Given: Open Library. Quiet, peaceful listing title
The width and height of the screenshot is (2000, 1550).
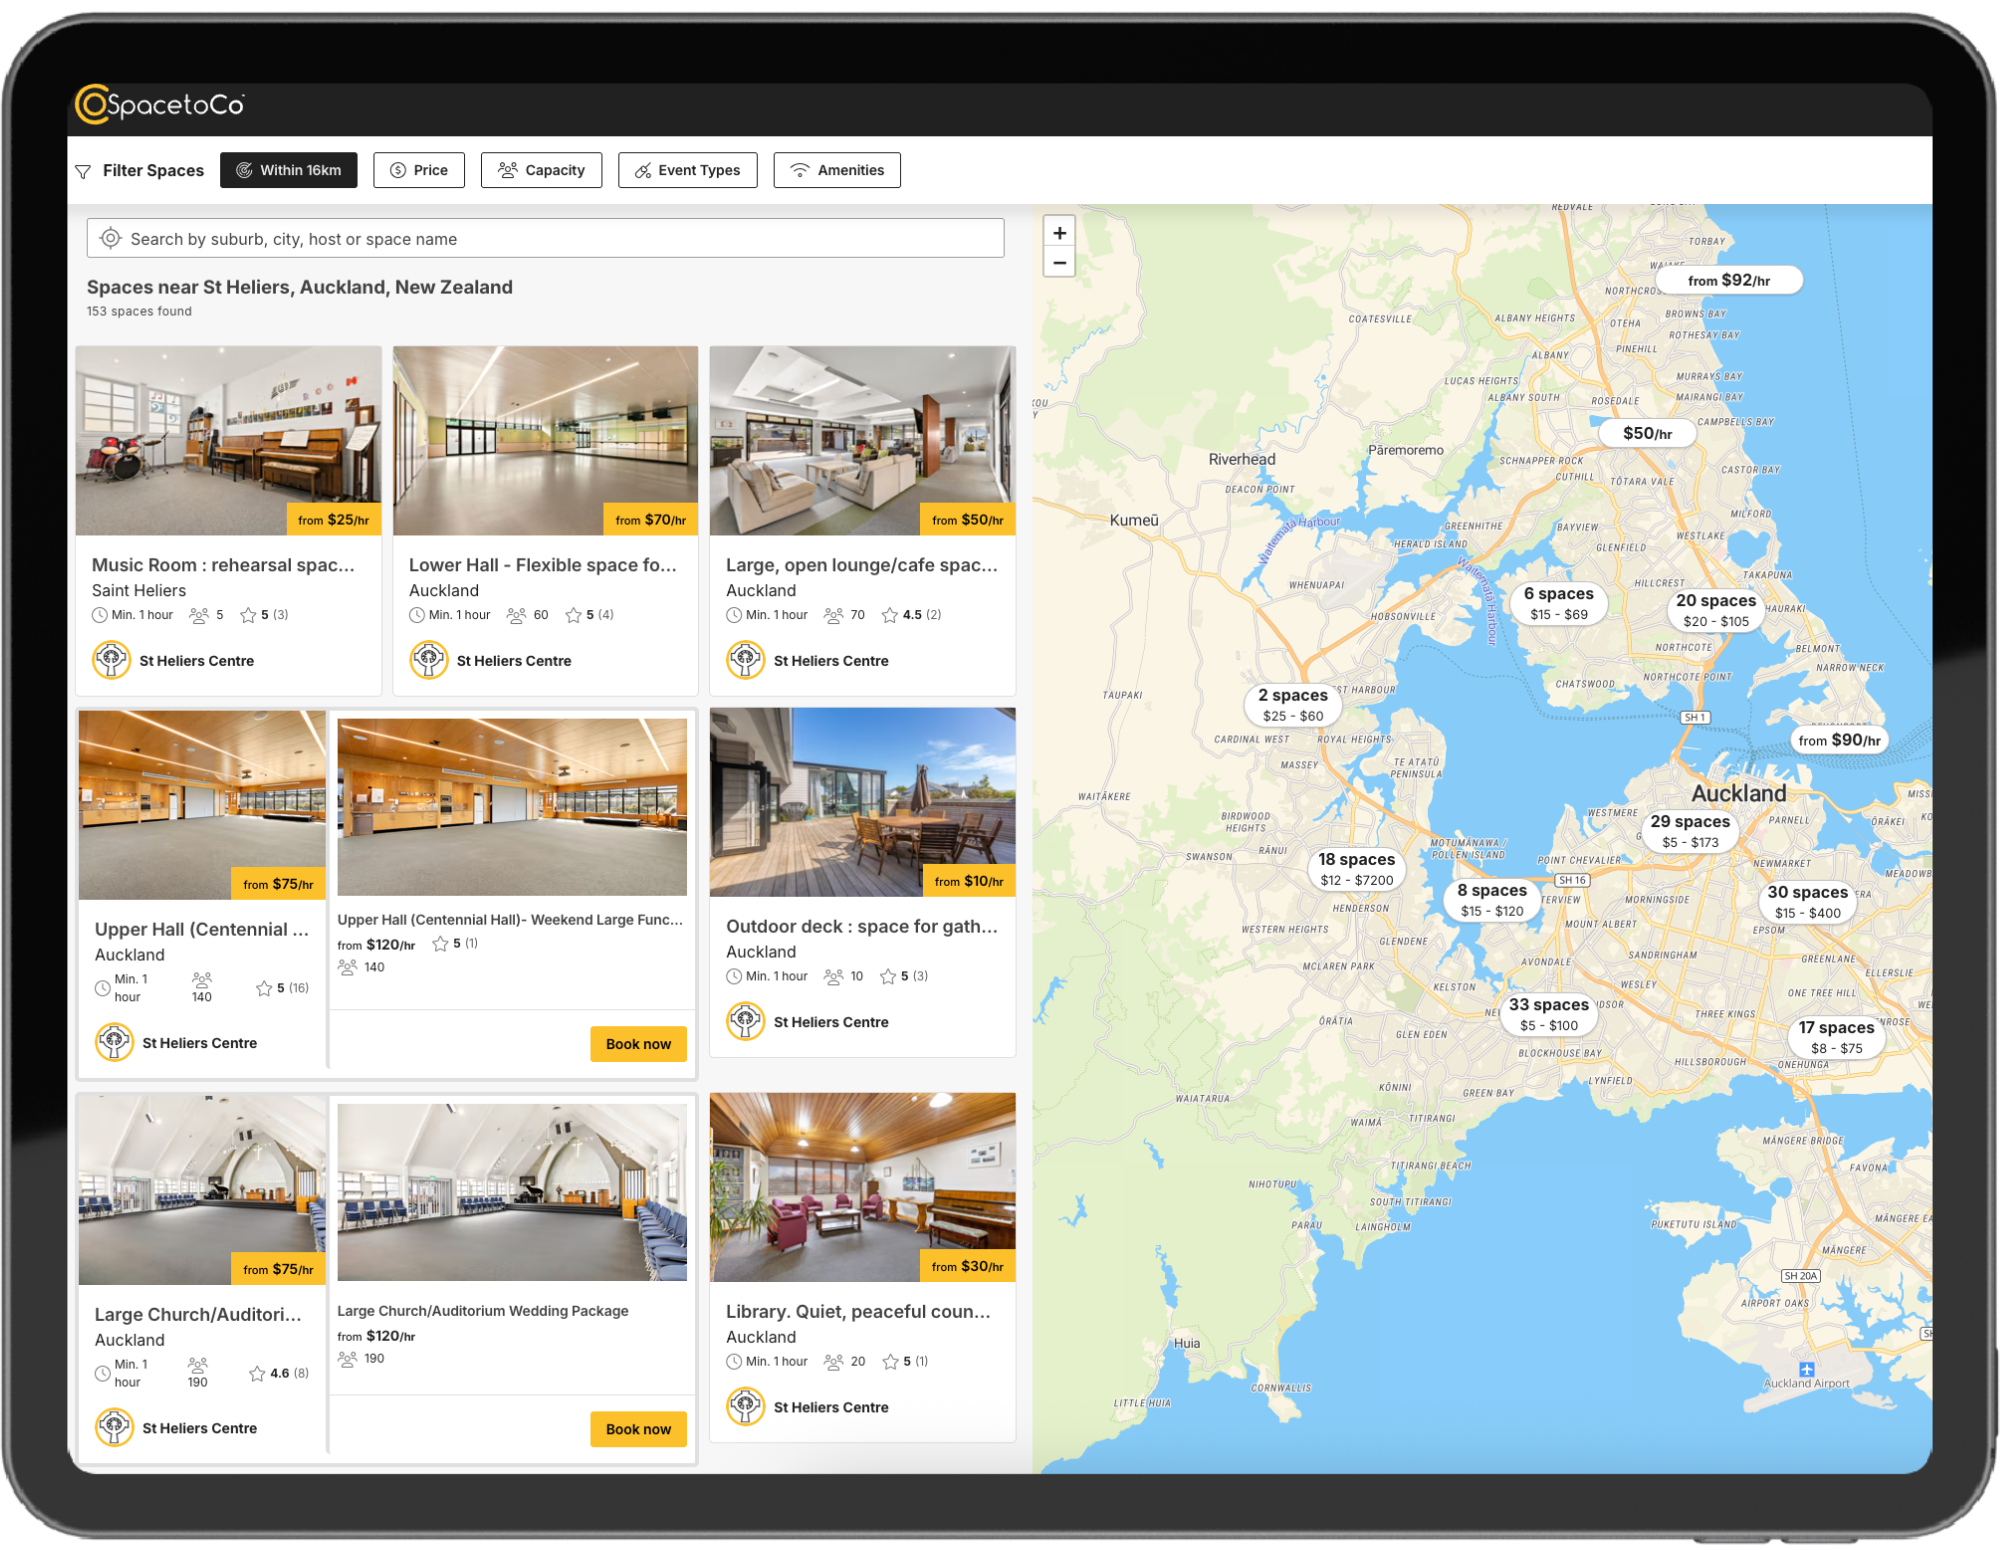Looking at the screenshot, I should [x=858, y=1312].
